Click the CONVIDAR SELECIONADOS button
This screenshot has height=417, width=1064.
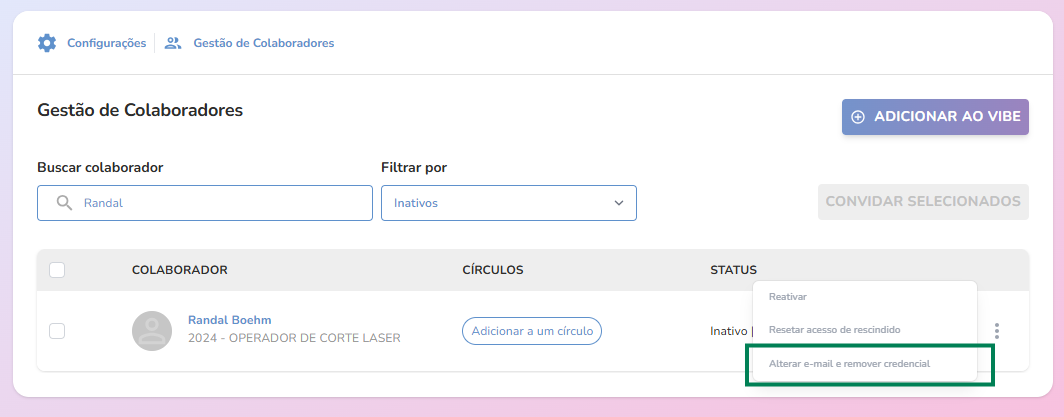point(923,201)
